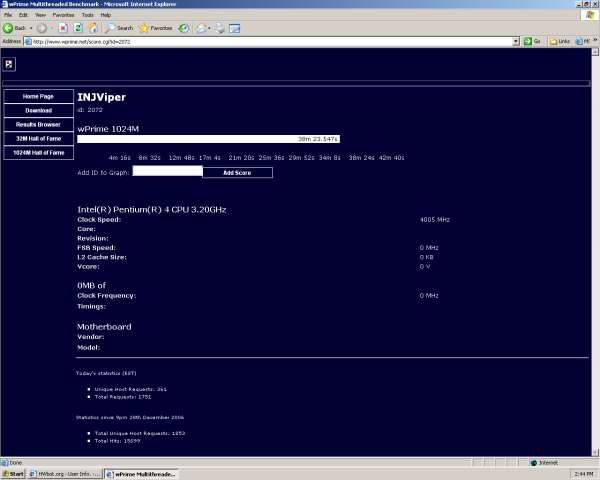
Task: Open Results Browser in sidebar
Action: pyautogui.click(x=38, y=124)
